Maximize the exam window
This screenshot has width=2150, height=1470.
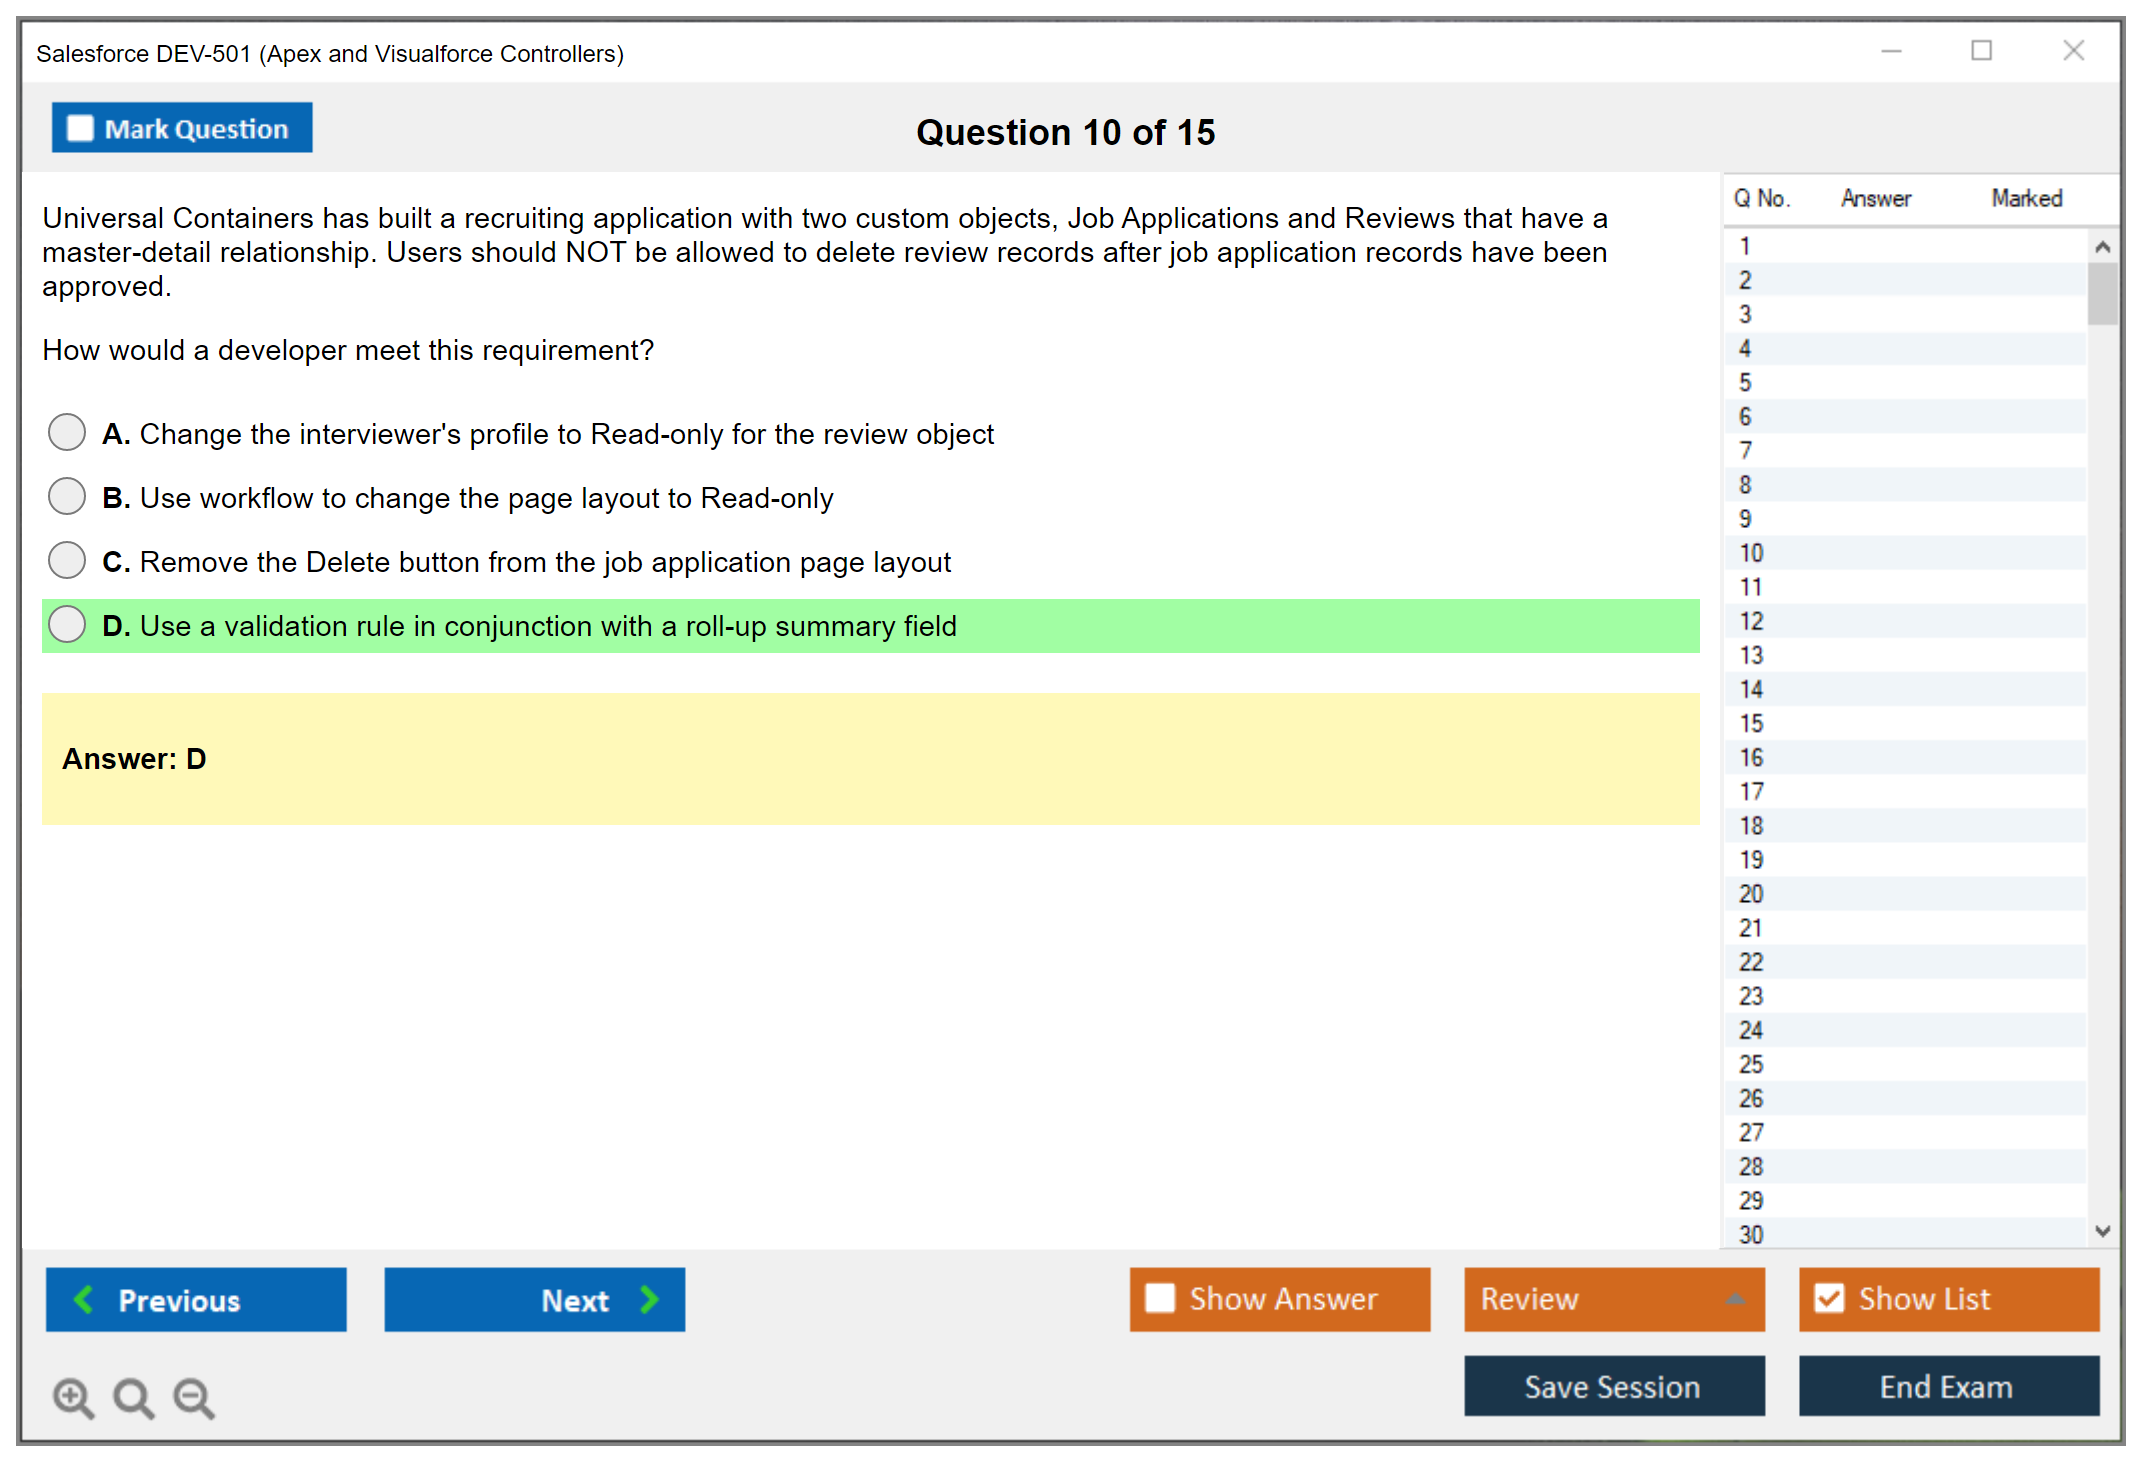click(1981, 51)
